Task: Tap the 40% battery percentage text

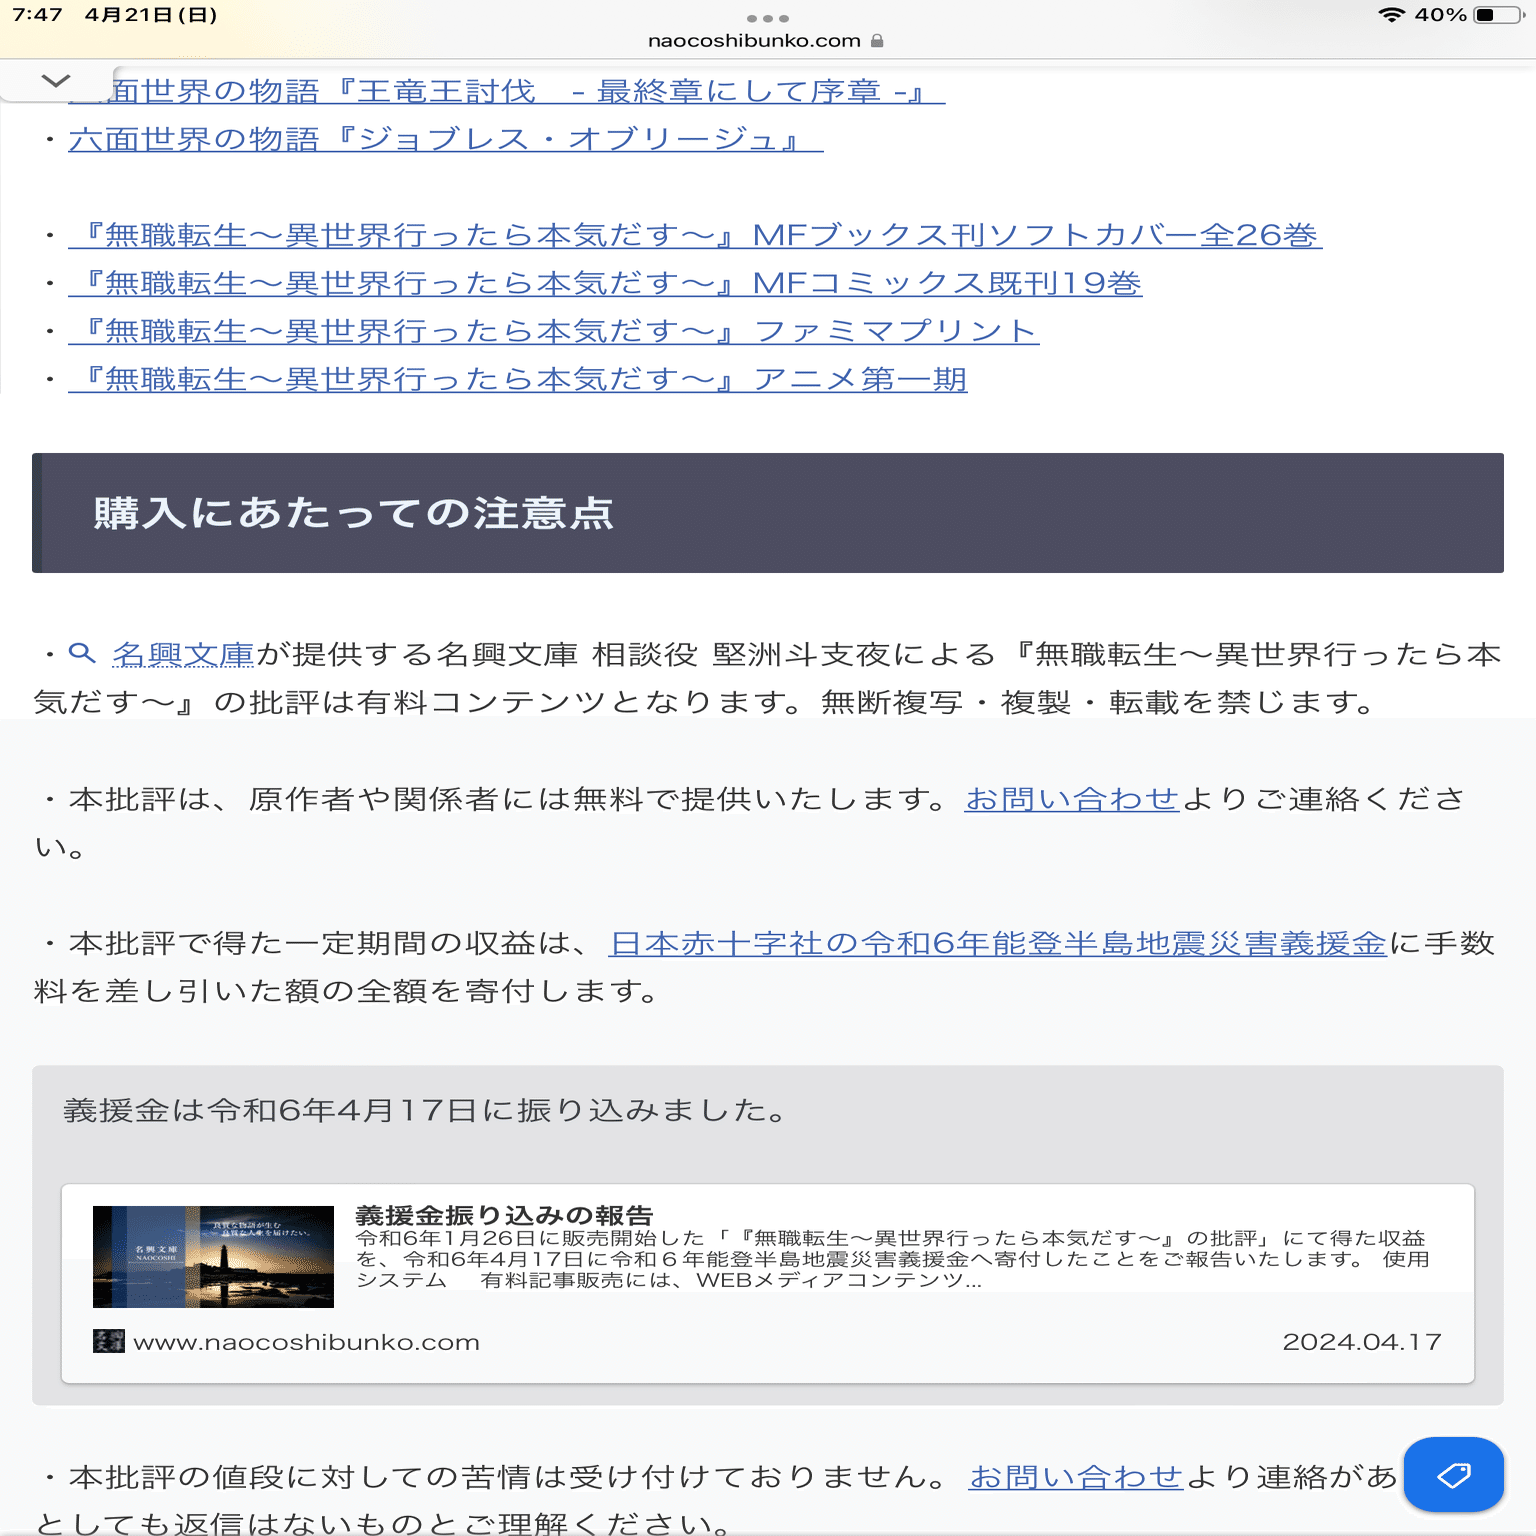Action: click(1441, 15)
